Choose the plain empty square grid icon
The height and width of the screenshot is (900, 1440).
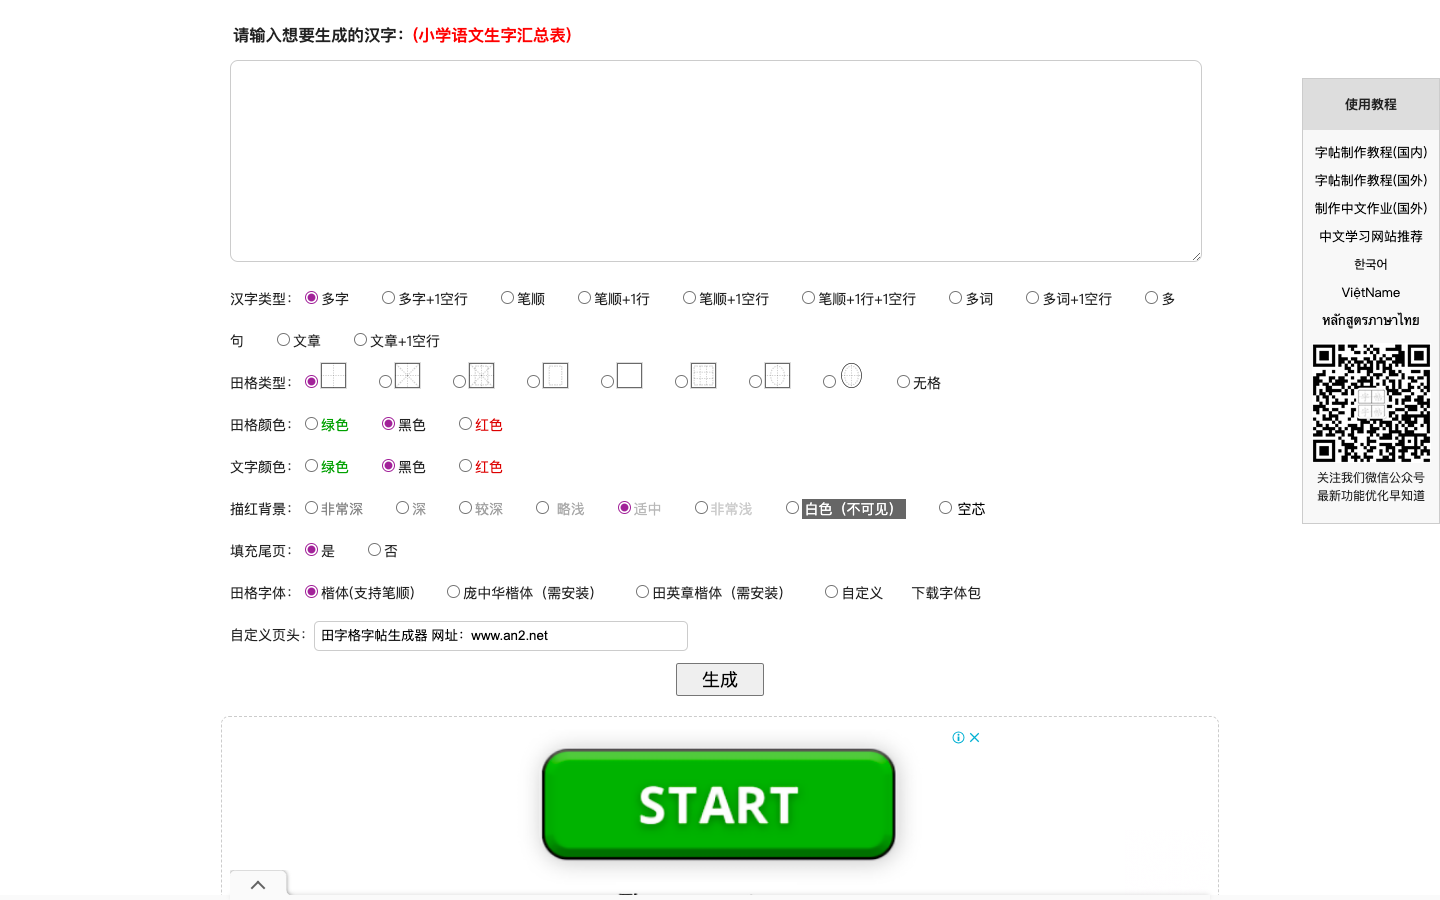tap(629, 376)
